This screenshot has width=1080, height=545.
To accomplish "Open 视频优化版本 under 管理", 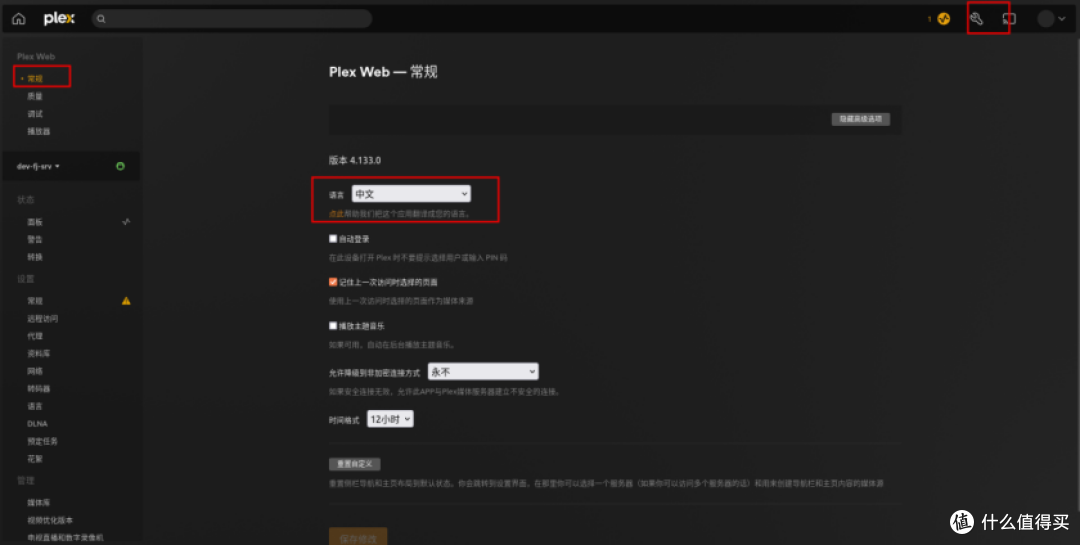I will [50, 520].
